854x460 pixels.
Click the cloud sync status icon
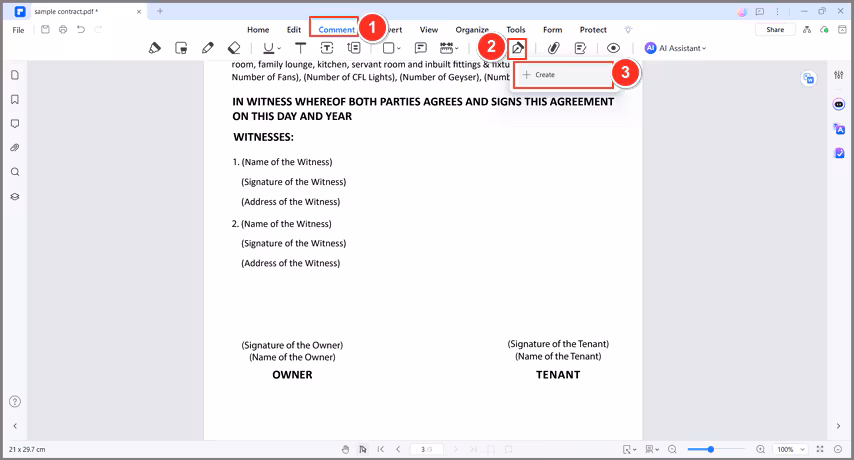pos(825,29)
